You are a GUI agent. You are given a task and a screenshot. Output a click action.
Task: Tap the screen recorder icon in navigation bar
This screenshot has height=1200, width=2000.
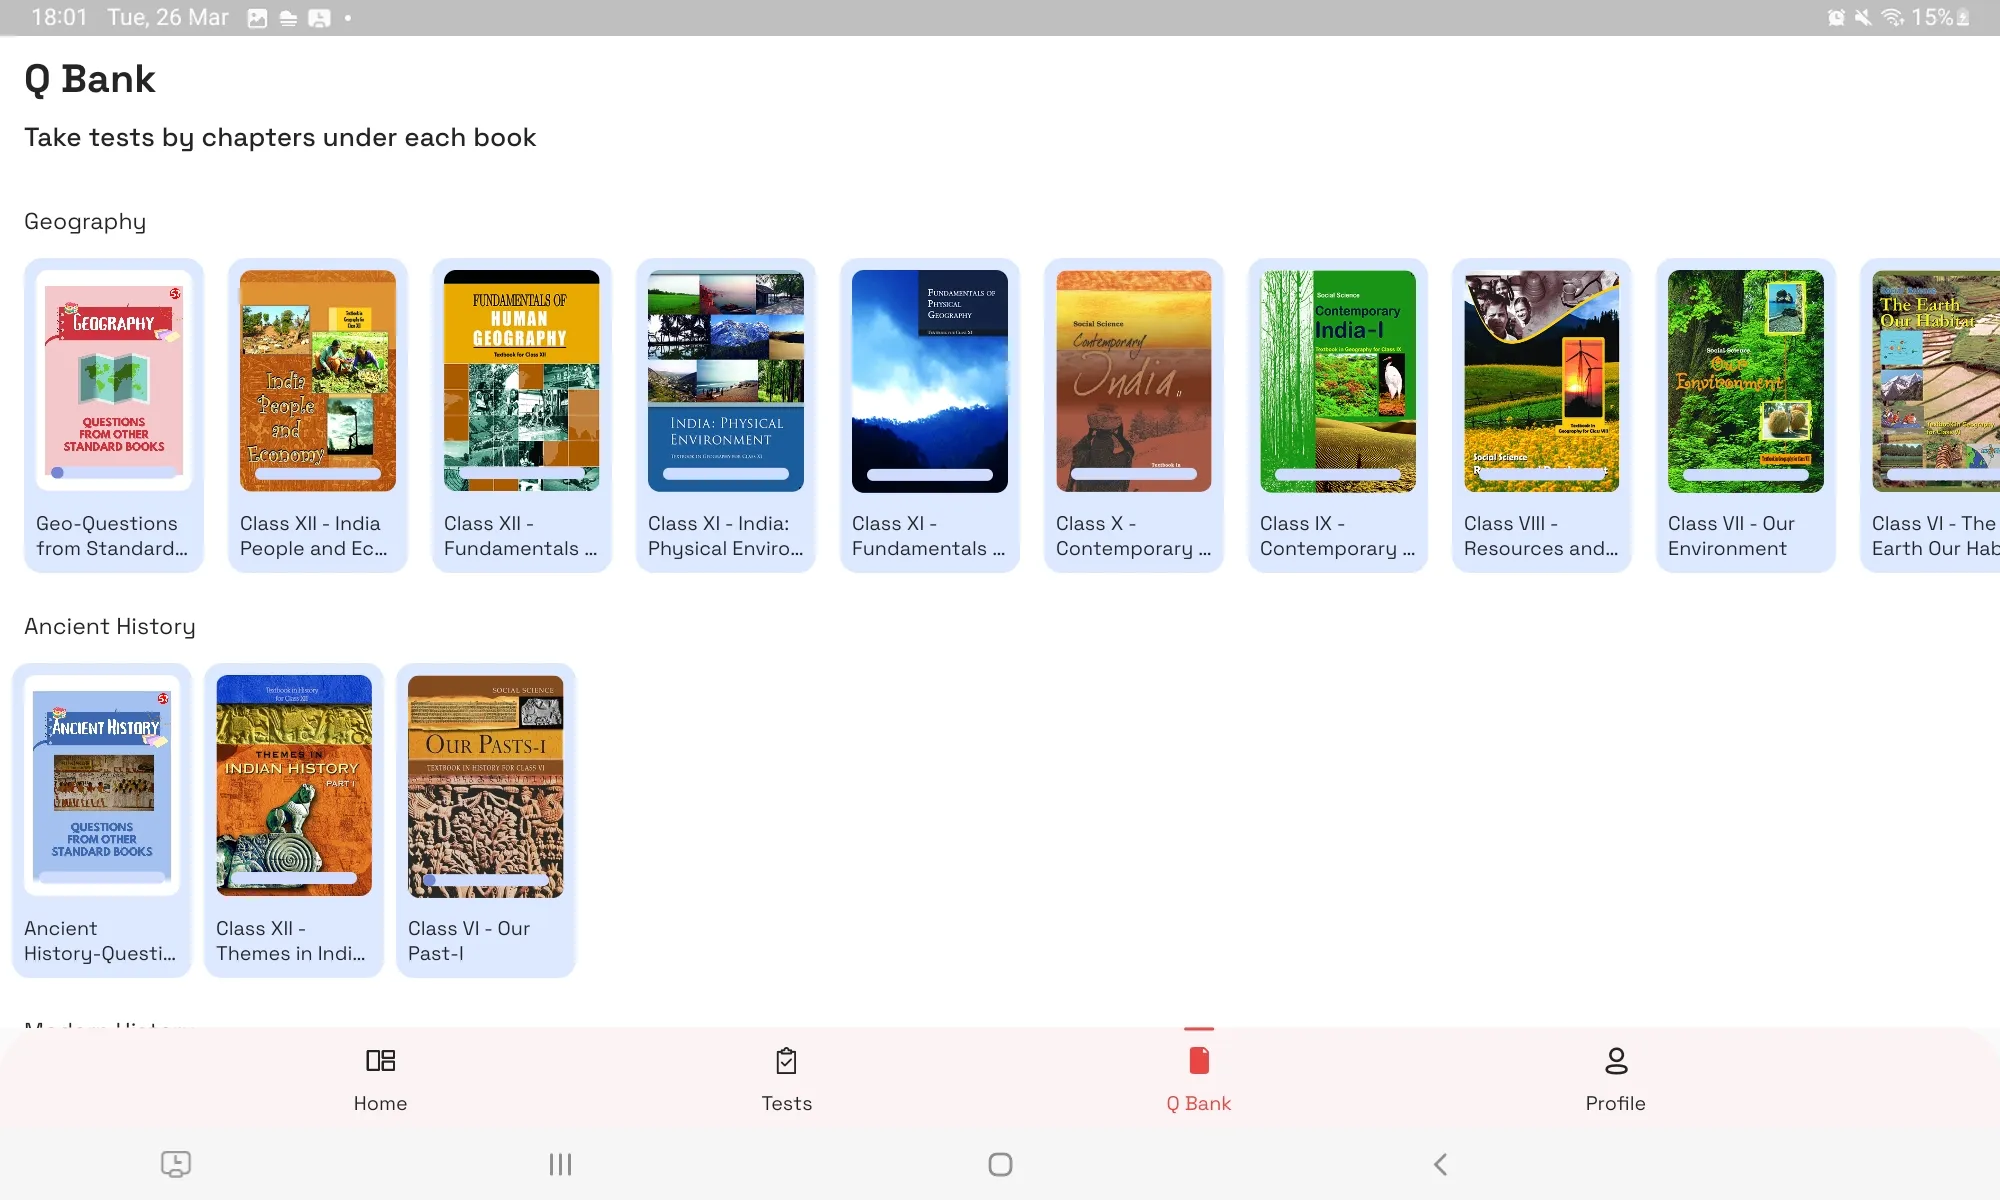click(x=176, y=1164)
